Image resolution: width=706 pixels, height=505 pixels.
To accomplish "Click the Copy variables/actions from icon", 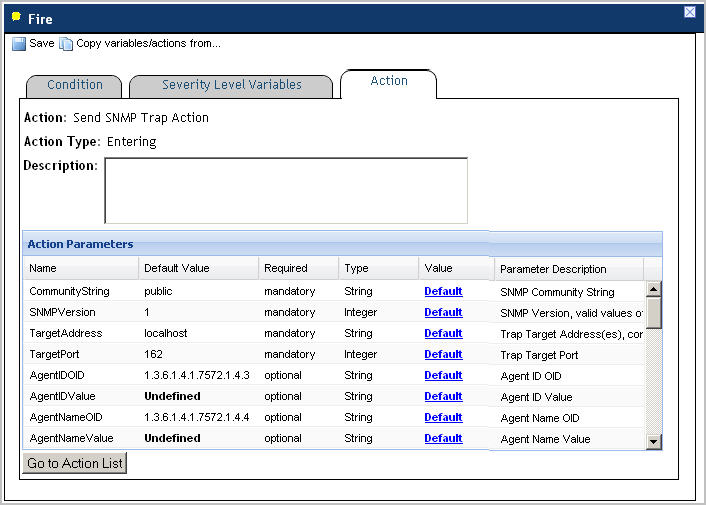I will 67,44.
